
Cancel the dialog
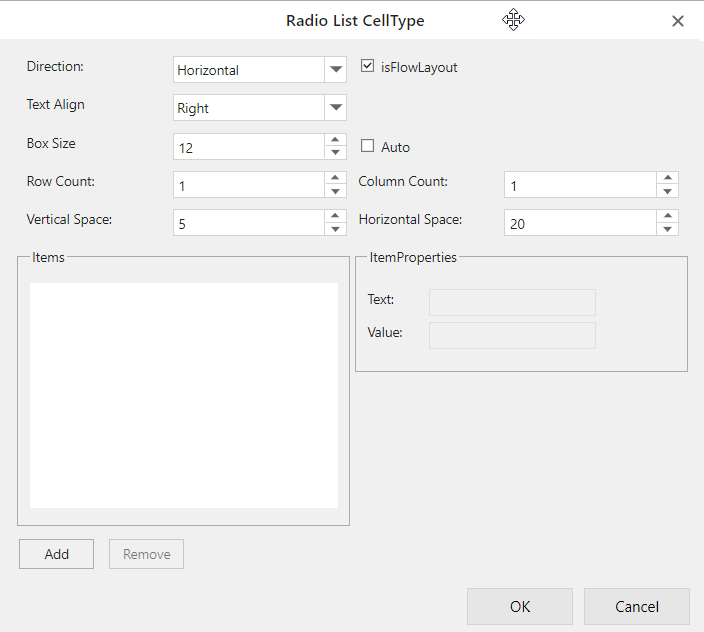tap(636, 606)
